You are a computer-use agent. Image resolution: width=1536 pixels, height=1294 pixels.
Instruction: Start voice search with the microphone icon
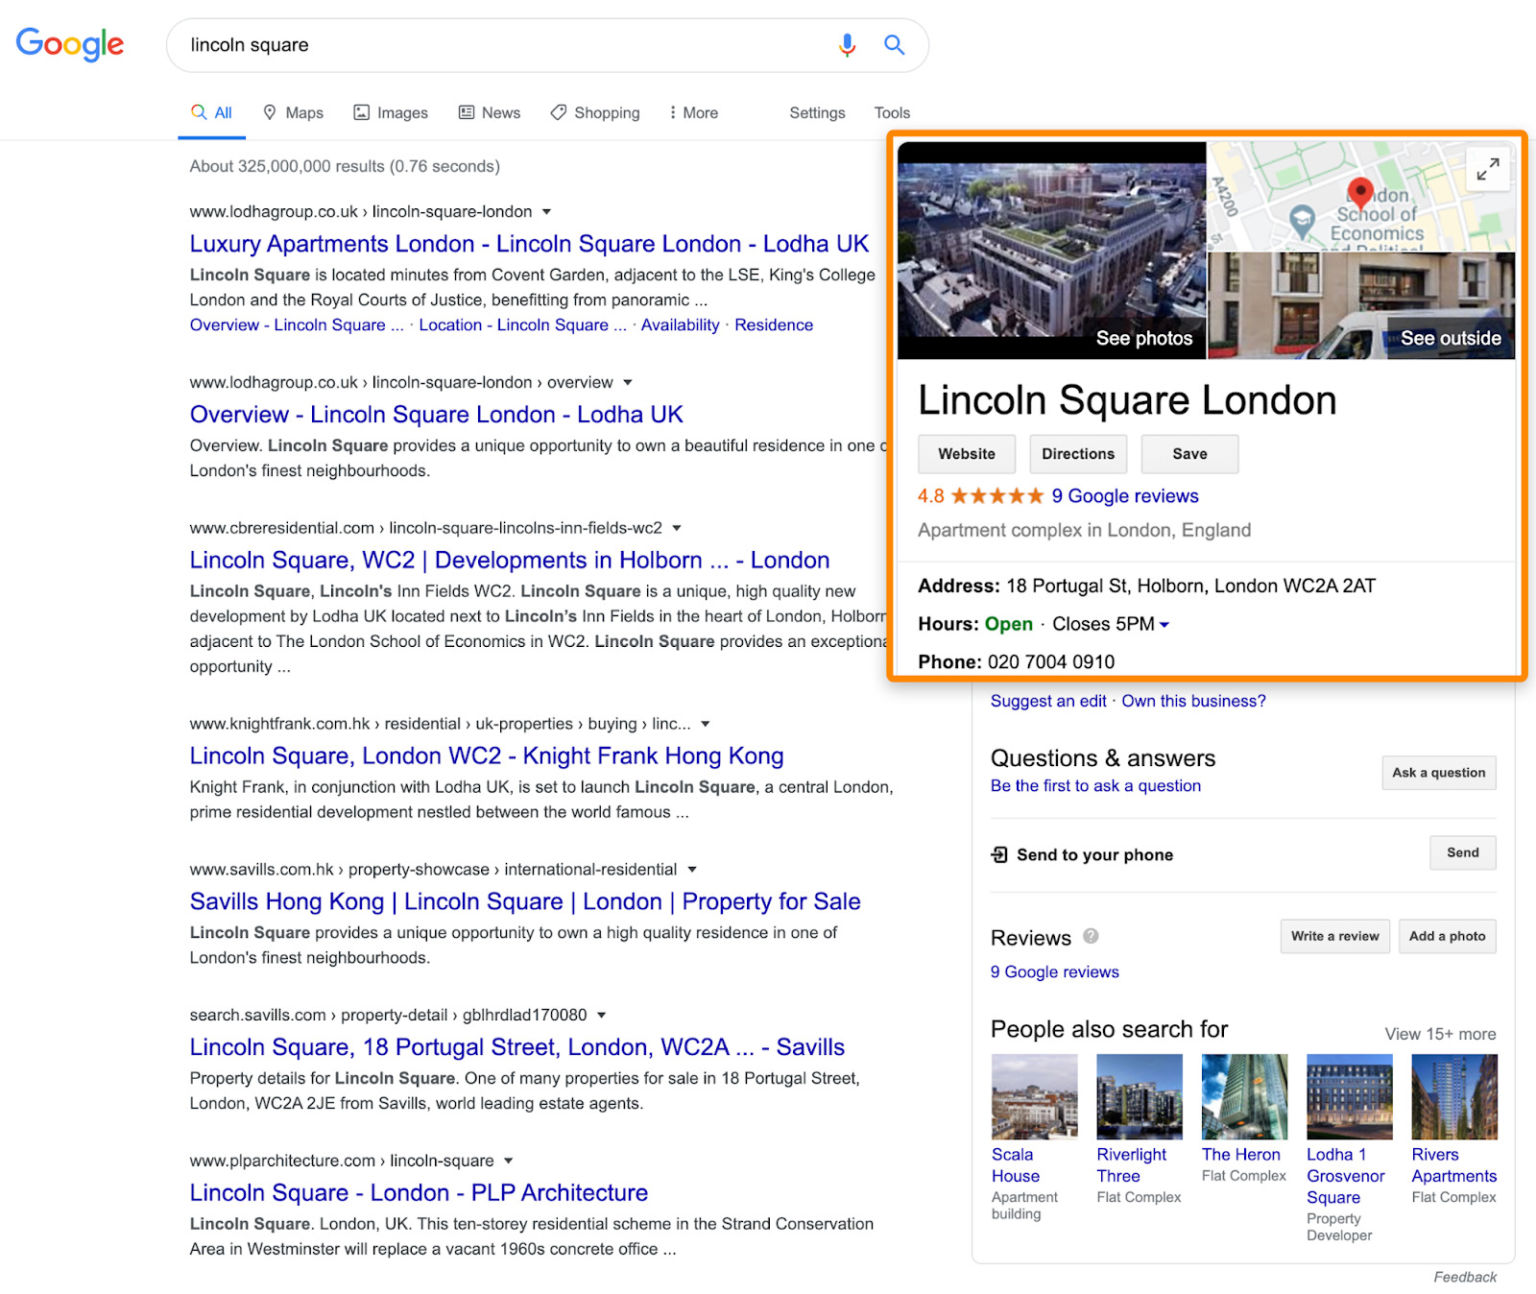pos(847,45)
